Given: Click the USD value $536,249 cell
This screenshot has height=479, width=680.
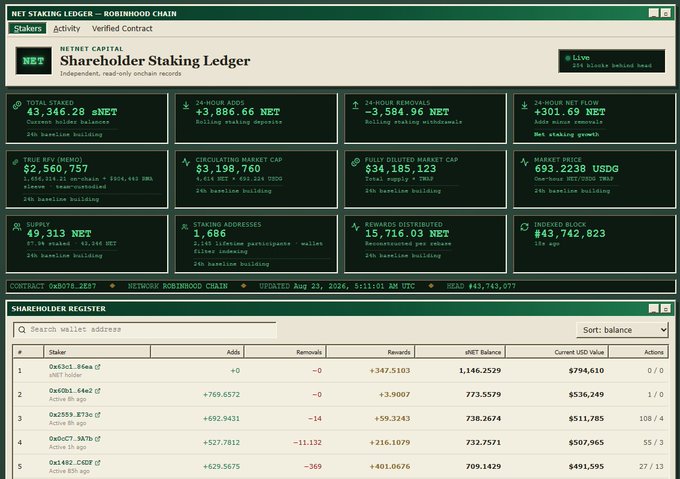Looking at the screenshot, I should 586,394.
